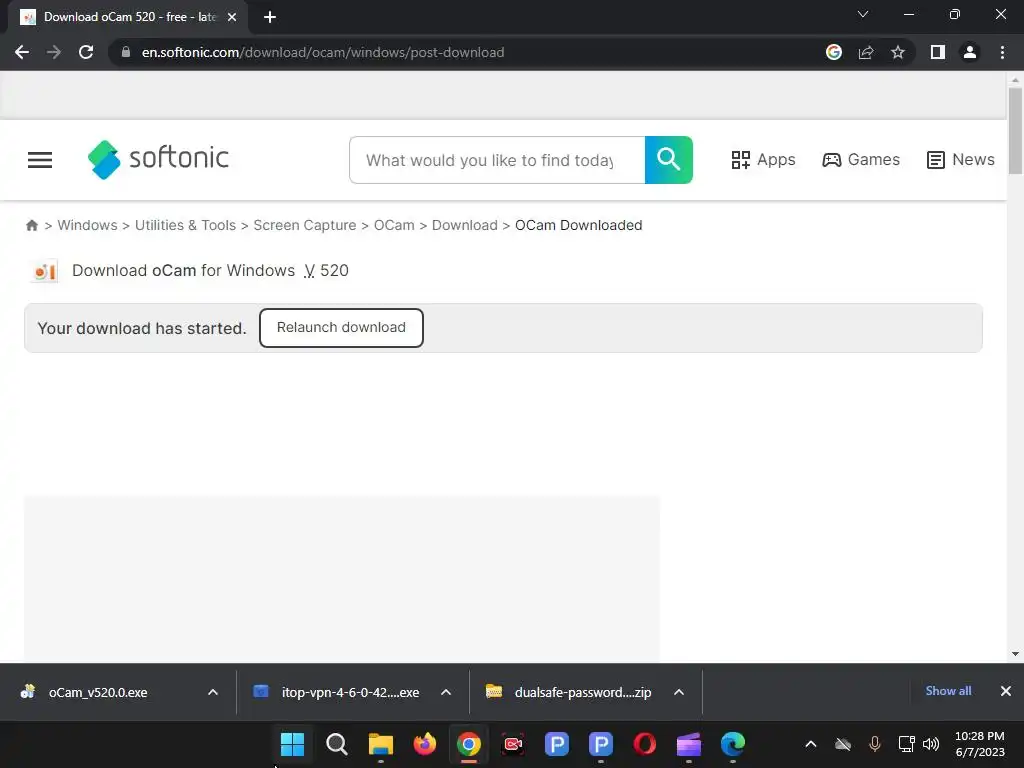Click the green search magnifier button

point(669,160)
